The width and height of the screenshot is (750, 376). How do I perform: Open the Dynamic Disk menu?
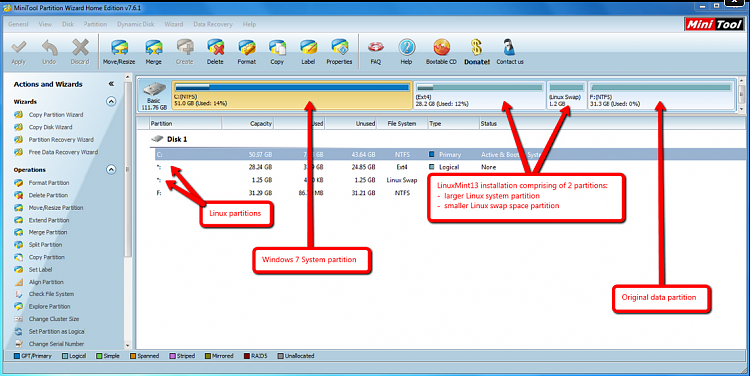[x=136, y=24]
